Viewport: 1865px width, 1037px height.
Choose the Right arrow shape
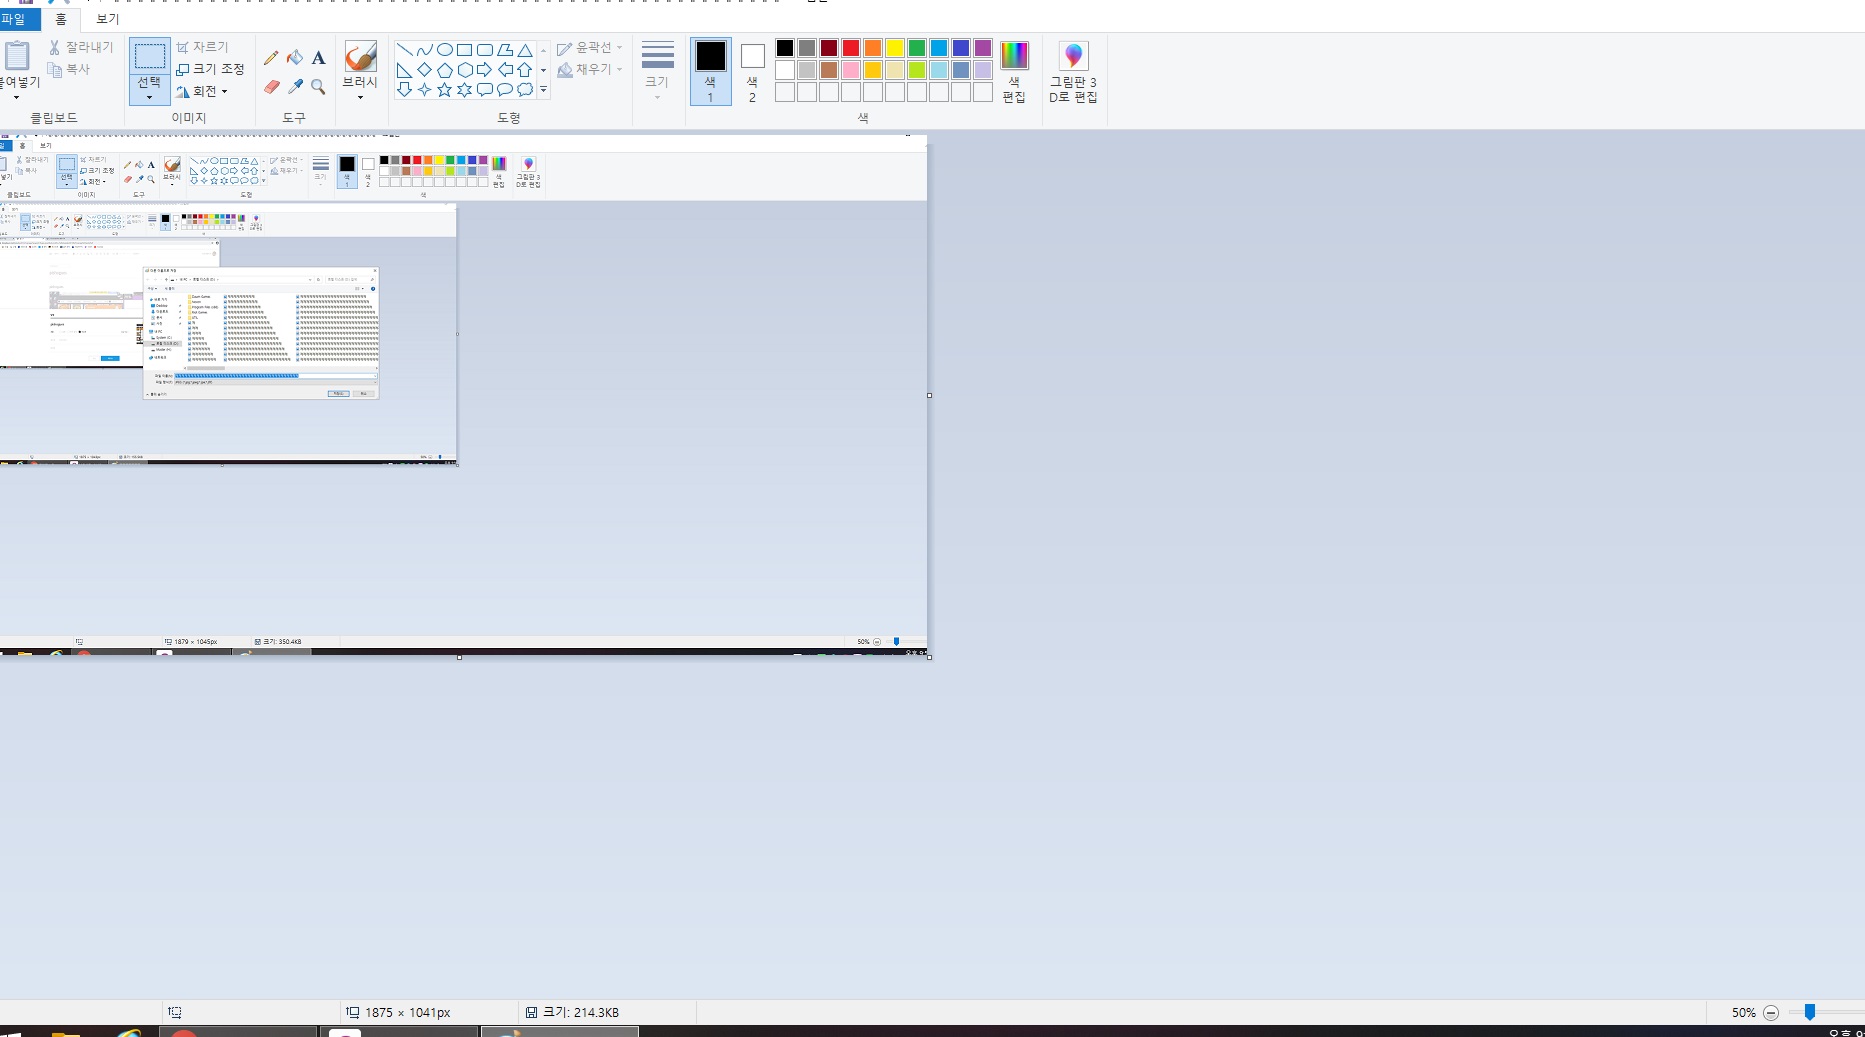(484, 69)
